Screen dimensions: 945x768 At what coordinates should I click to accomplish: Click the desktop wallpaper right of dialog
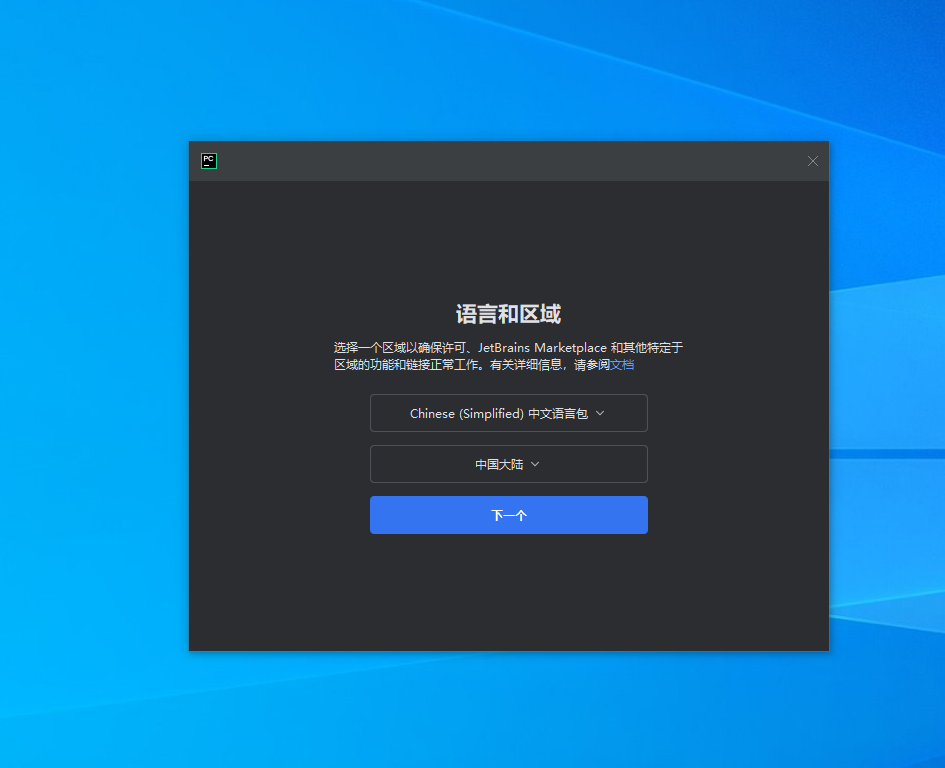pos(885,400)
